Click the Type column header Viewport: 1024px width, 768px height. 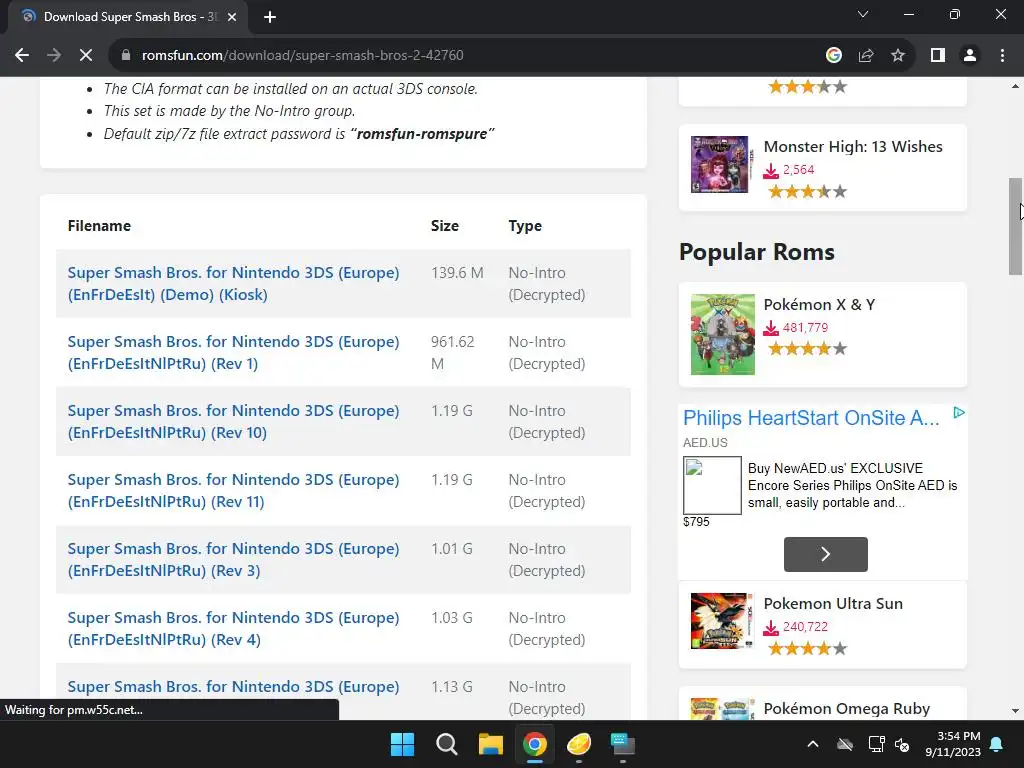(x=525, y=226)
